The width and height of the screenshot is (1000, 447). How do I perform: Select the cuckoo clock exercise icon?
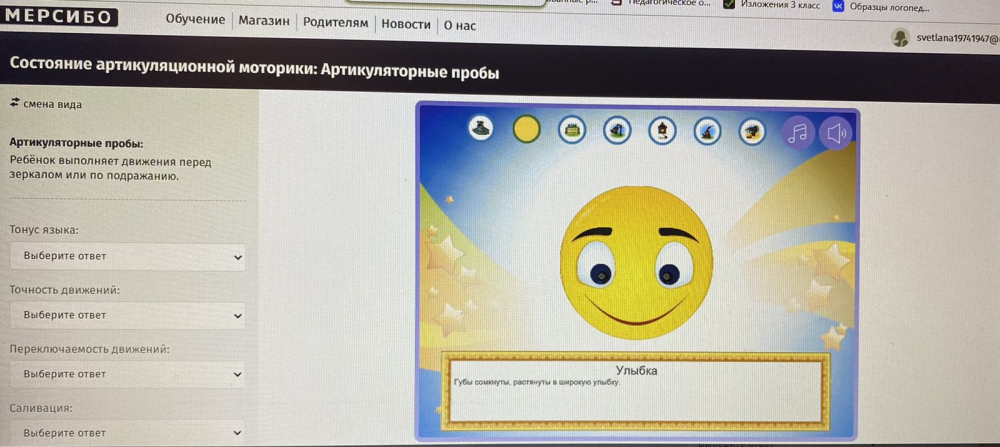(x=663, y=131)
